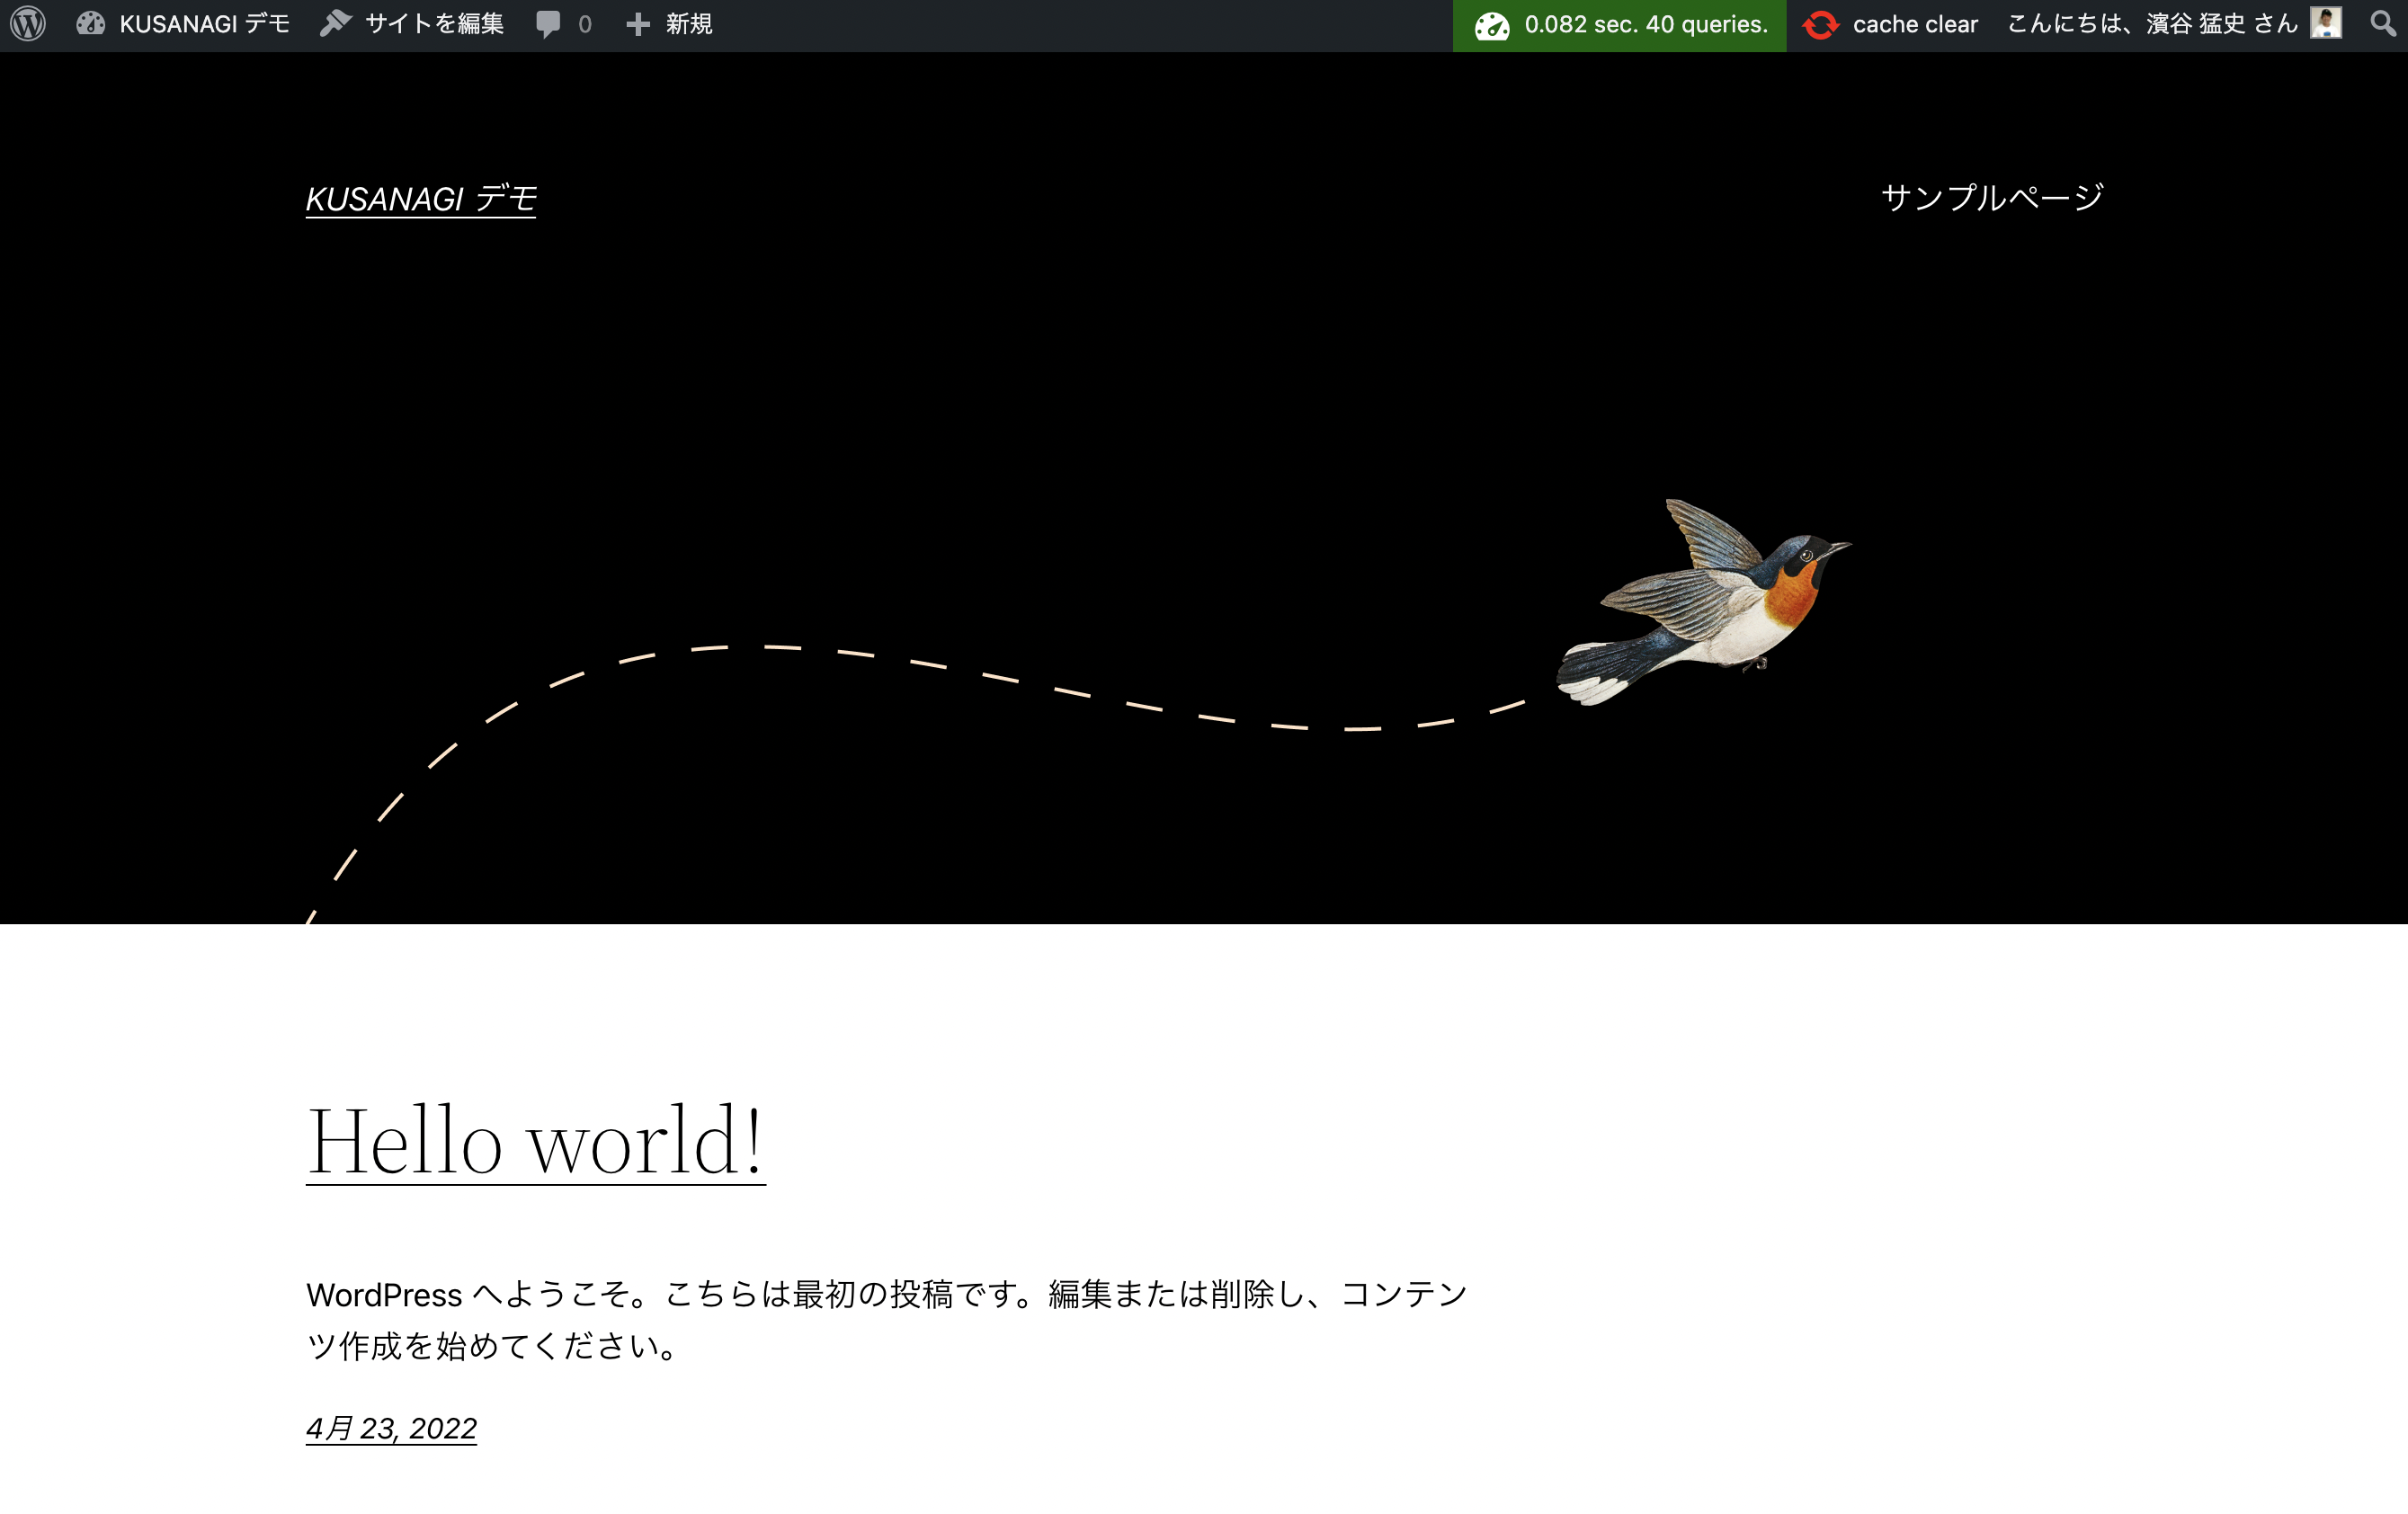Click the KUSANAGI デモ site title link
The image size is (2408, 1514).
[420, 195]
